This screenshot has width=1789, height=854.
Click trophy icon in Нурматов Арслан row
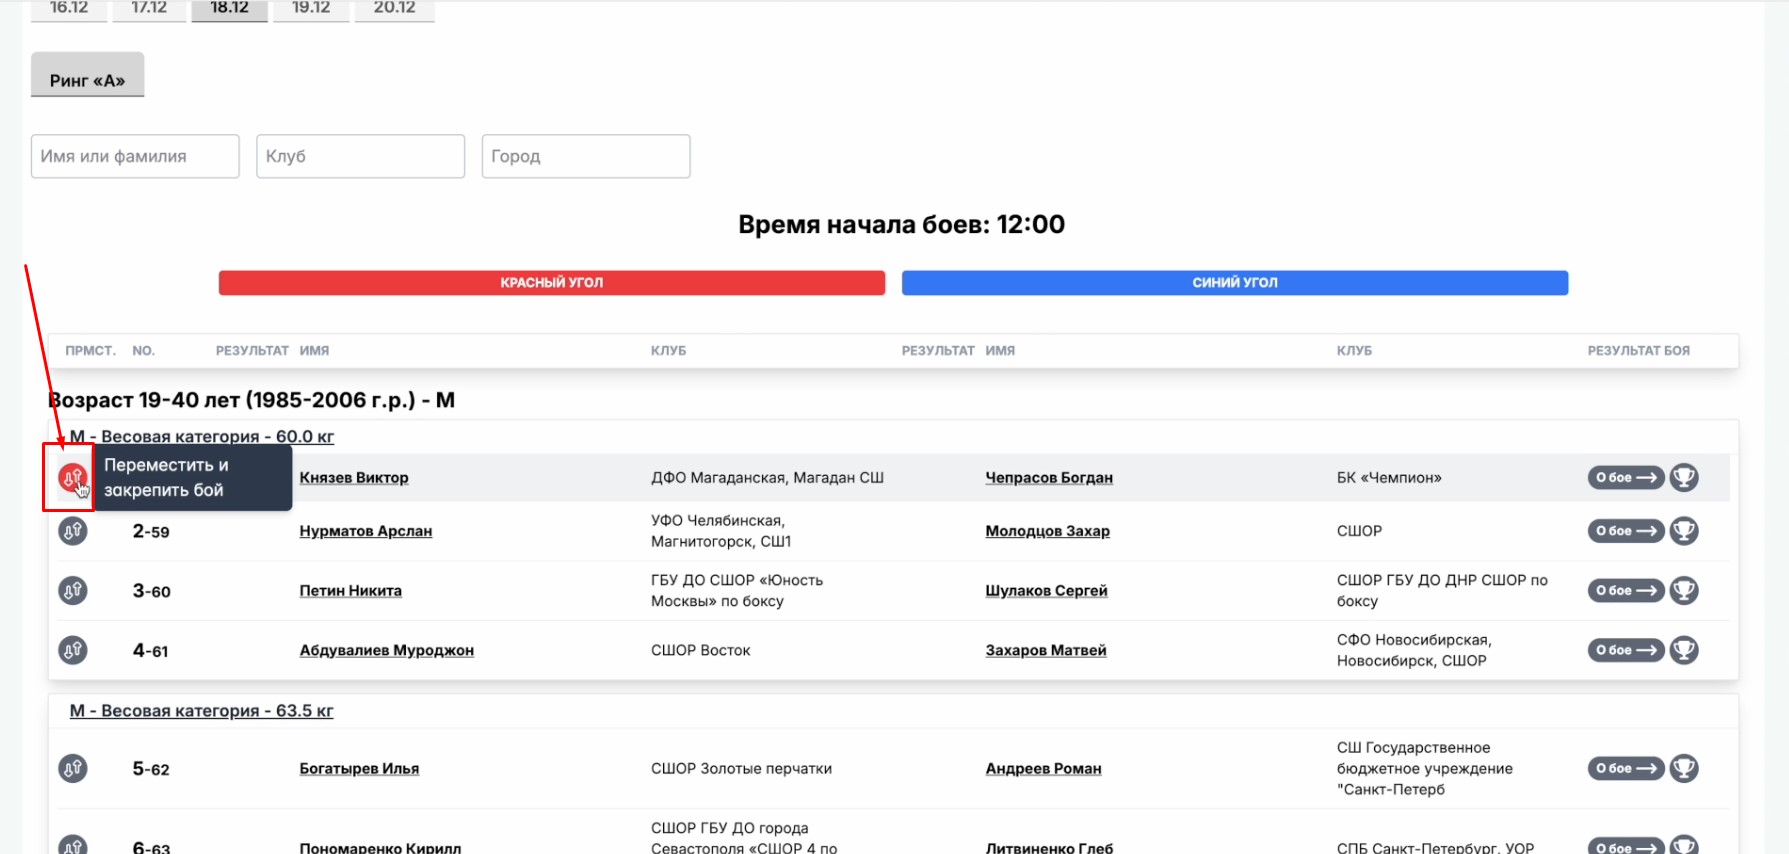[1684, 531]
